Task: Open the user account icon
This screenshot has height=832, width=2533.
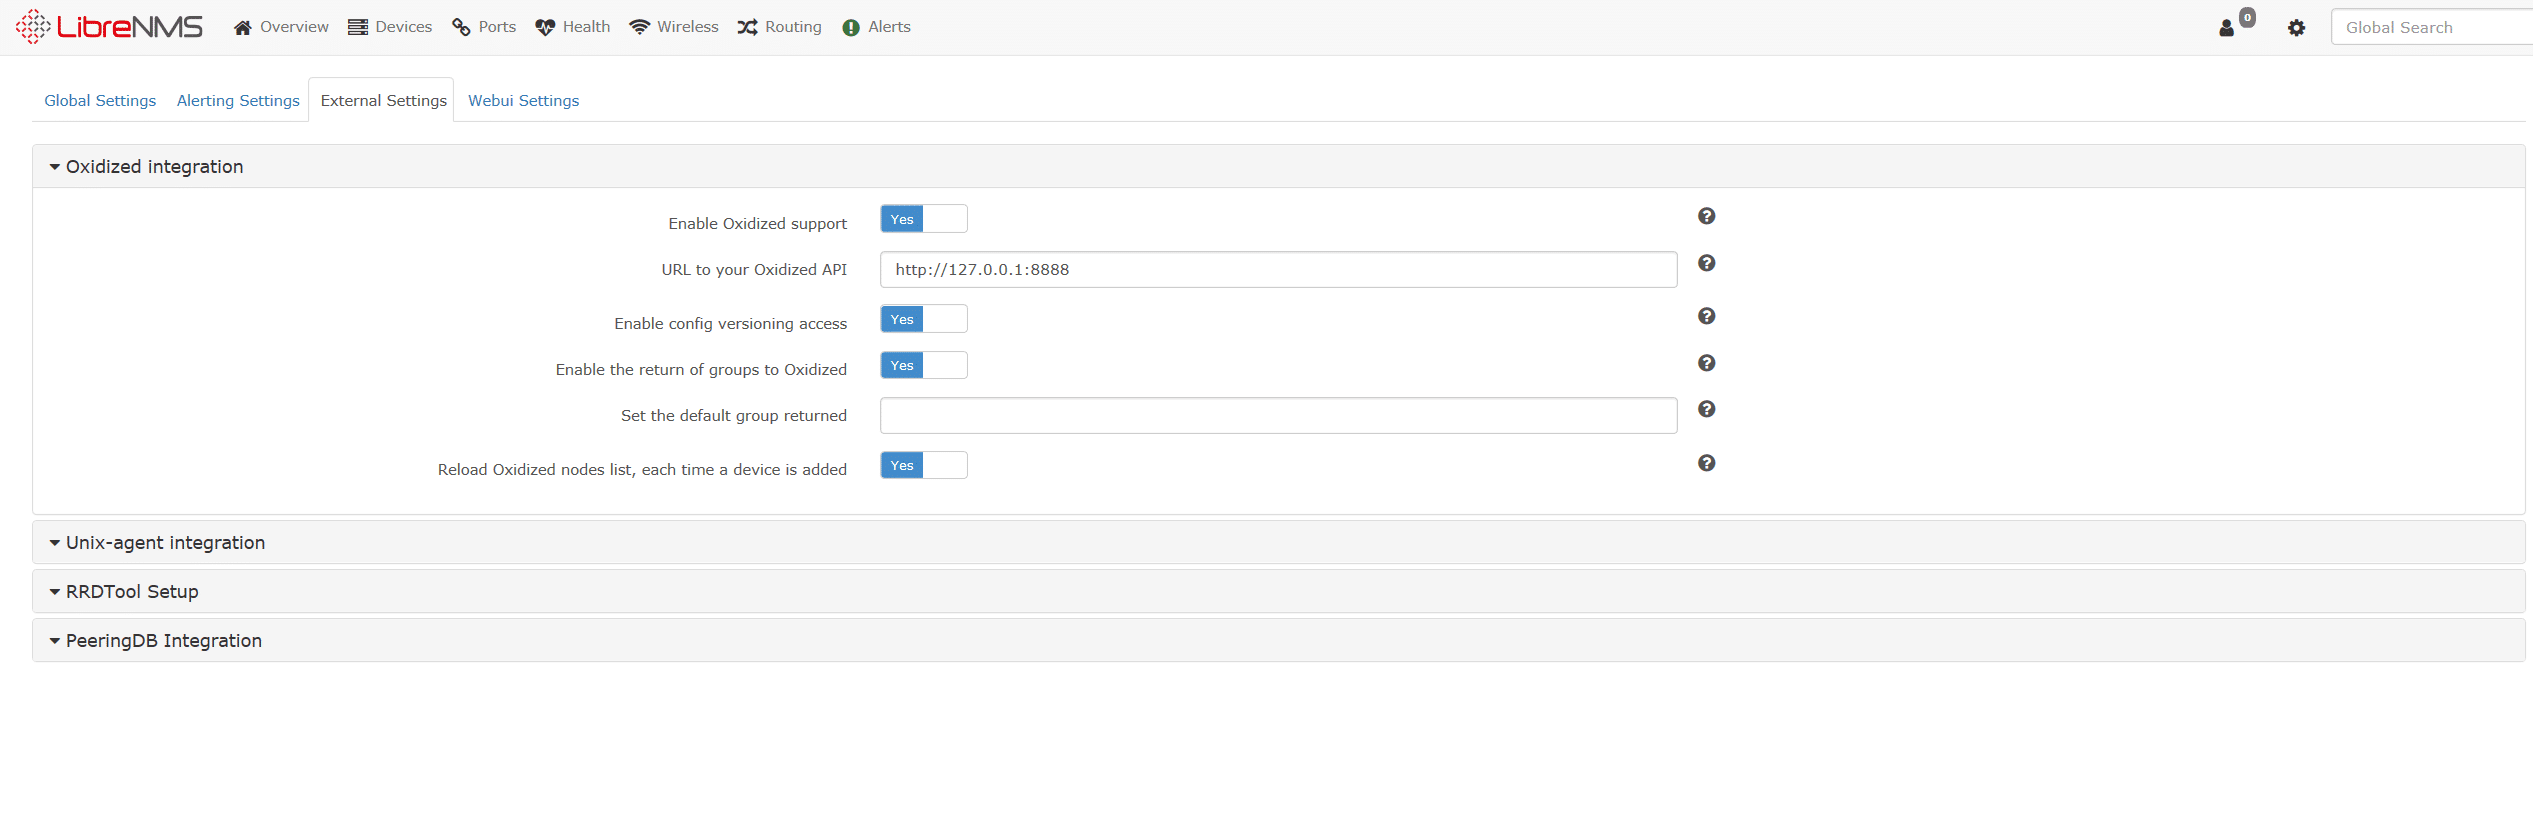Action: [2226, 28]
